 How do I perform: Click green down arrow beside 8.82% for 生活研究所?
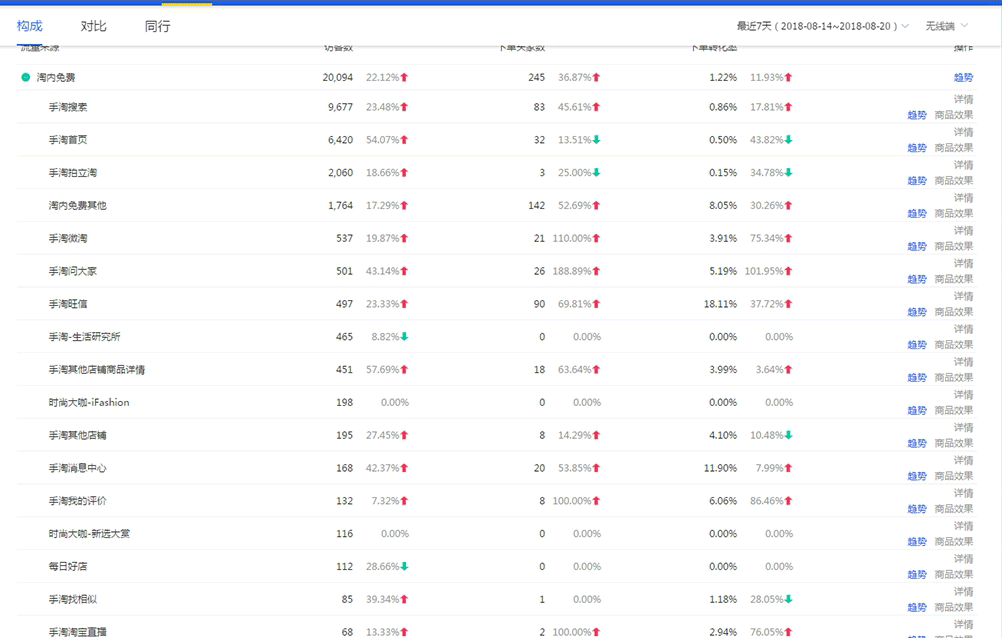coord(405,337)
